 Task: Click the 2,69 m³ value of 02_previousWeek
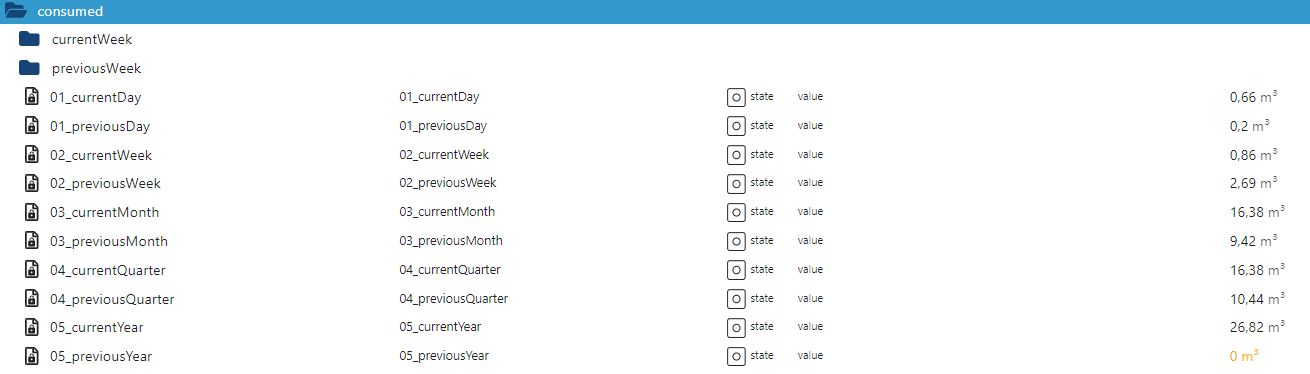click(x=1253, y=183)
